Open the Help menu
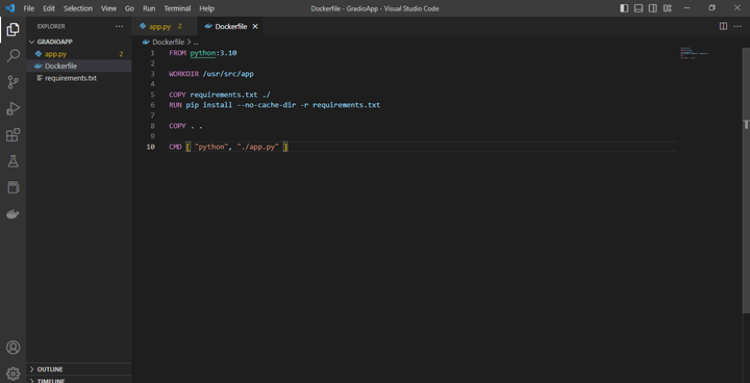The image size is (750, 383). click(207, 9)
